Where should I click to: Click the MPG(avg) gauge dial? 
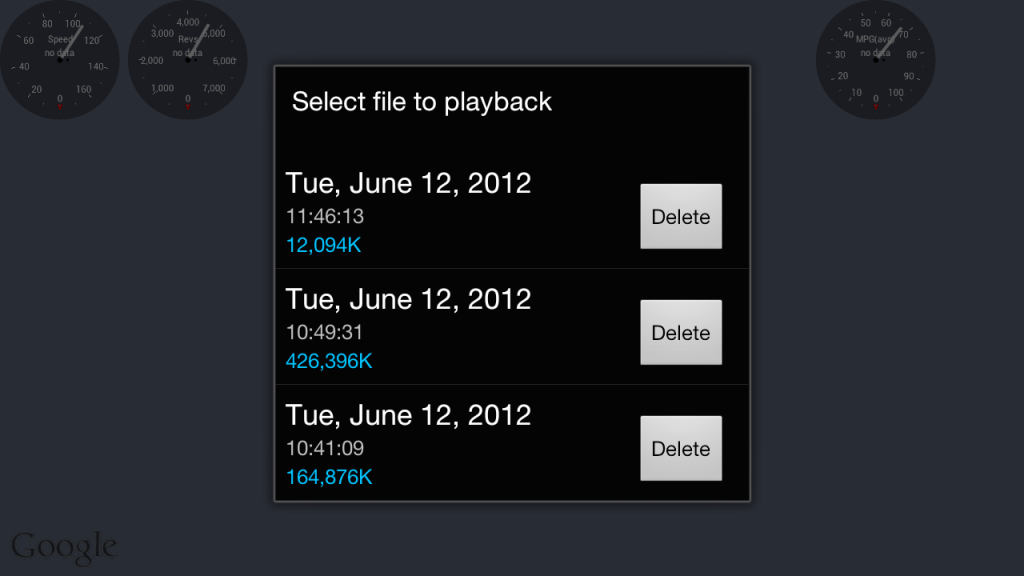[876, 60]
